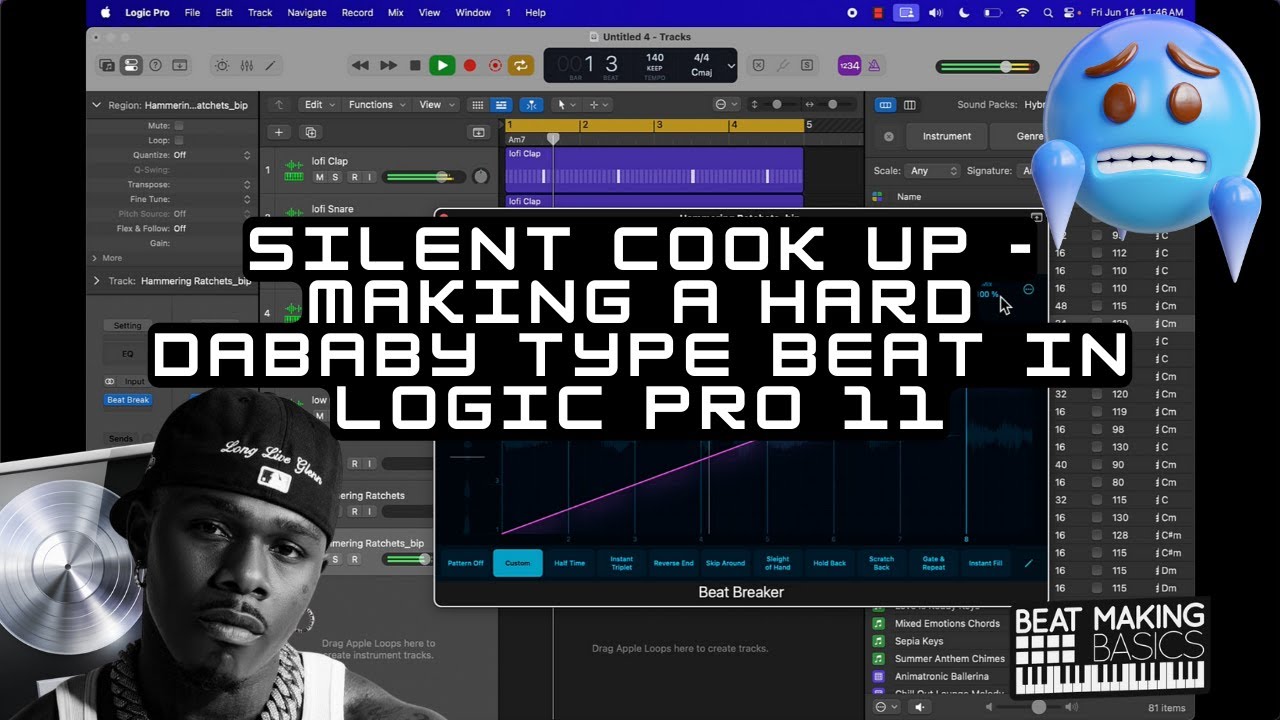This screenshot has height=720, width=1280.
Task: Start playback with green Play button
Action: 442,66
